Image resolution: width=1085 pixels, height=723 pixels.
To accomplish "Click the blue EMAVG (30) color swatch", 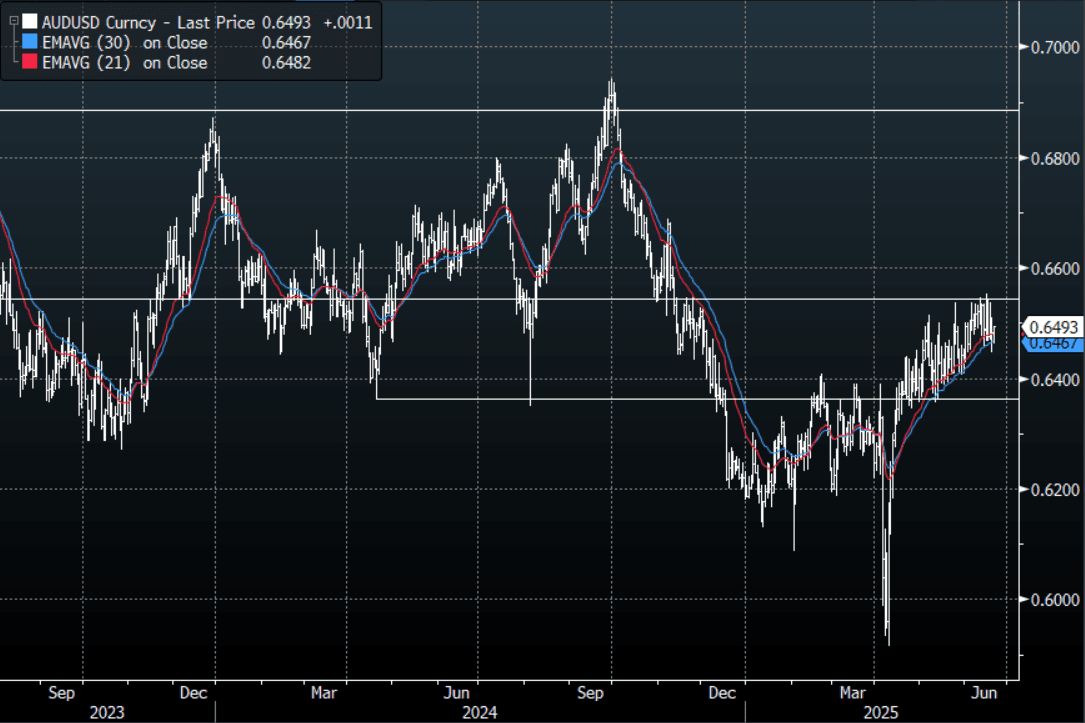I will click(29, 43).
